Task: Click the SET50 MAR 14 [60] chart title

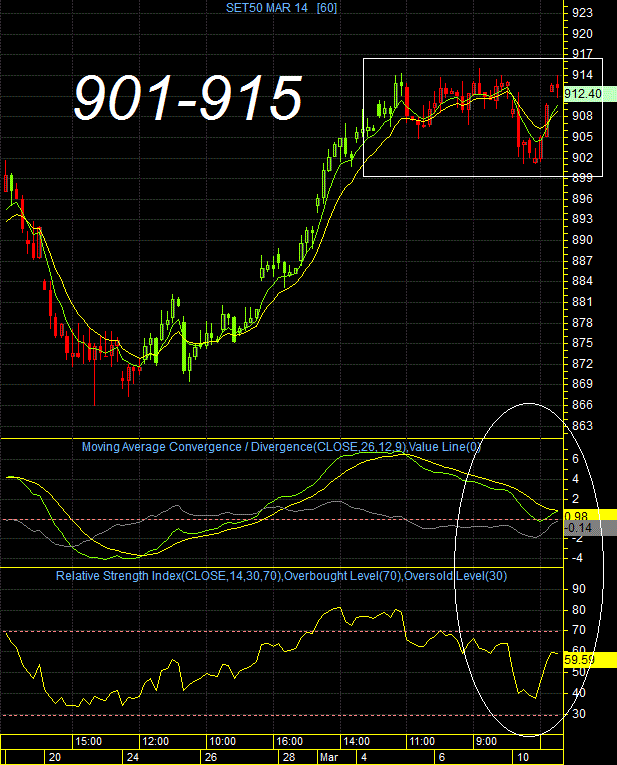Action: [x=281, y=8]
